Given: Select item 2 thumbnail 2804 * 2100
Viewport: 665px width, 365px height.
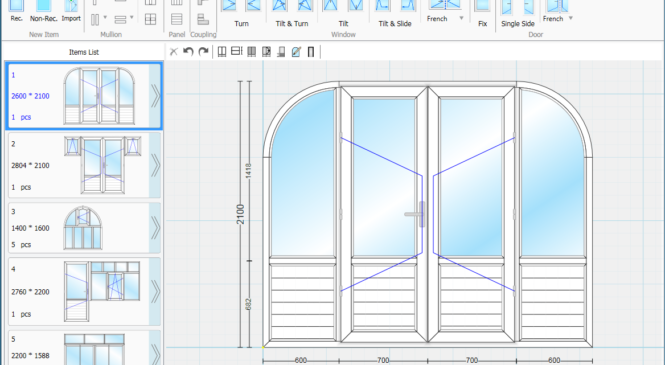Looking at the screenshot, I should (x=84, y=165).
